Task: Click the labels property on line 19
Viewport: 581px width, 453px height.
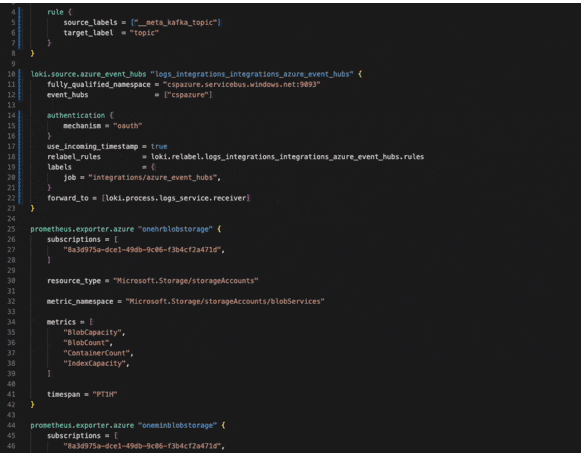Action: (59, 167)
